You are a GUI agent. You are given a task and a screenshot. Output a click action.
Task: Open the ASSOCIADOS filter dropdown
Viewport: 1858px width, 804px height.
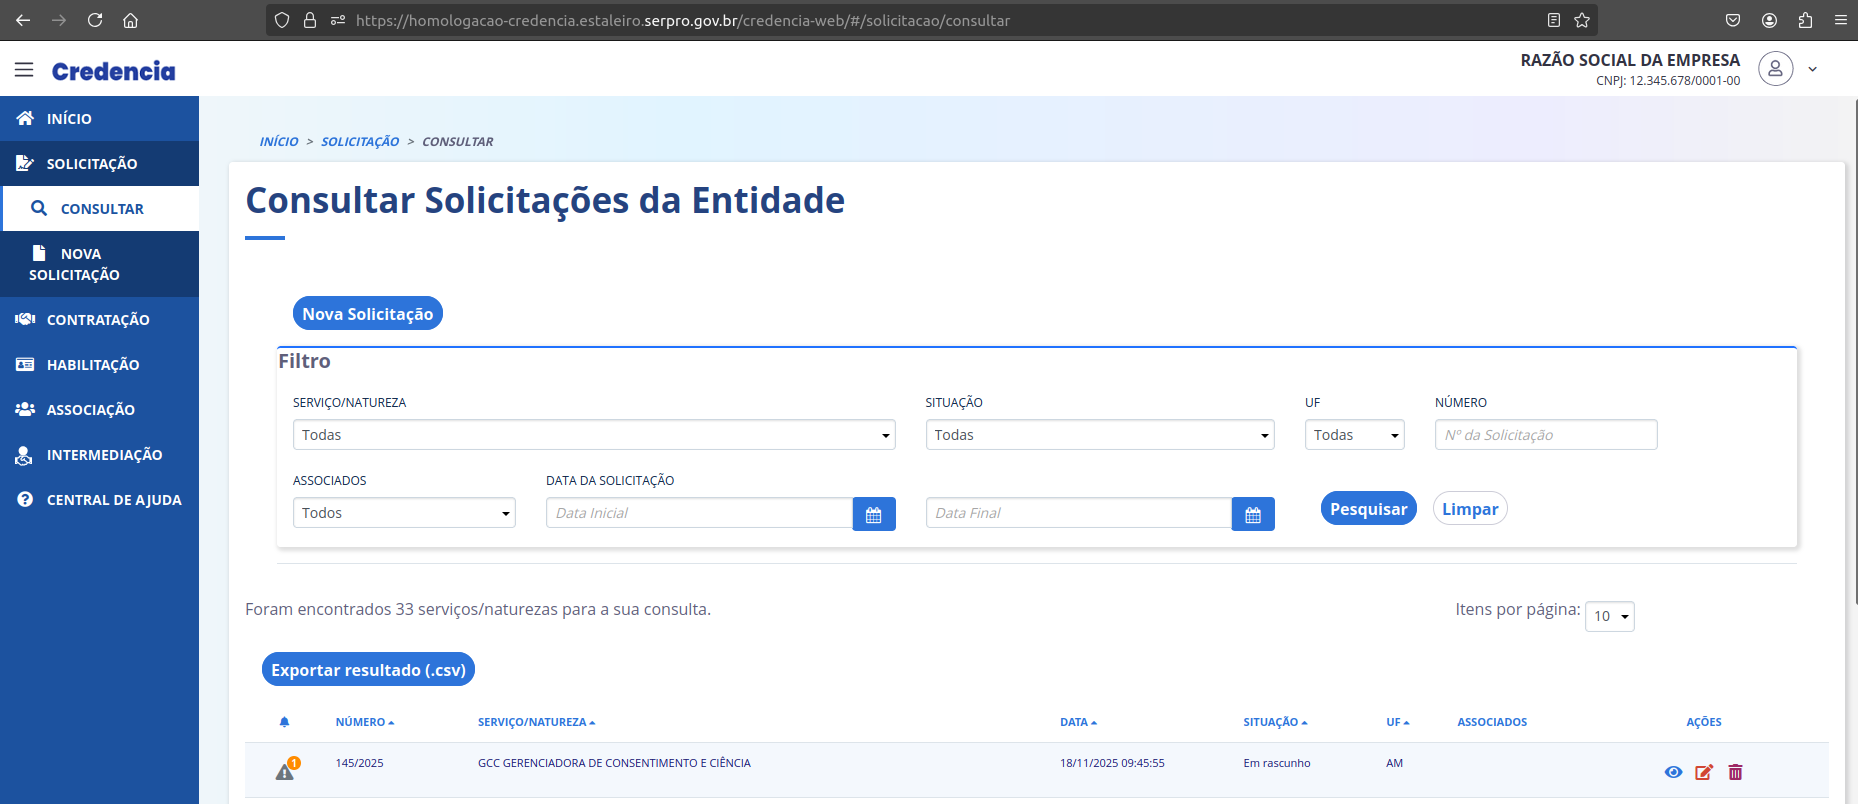(x=404, y=513)
